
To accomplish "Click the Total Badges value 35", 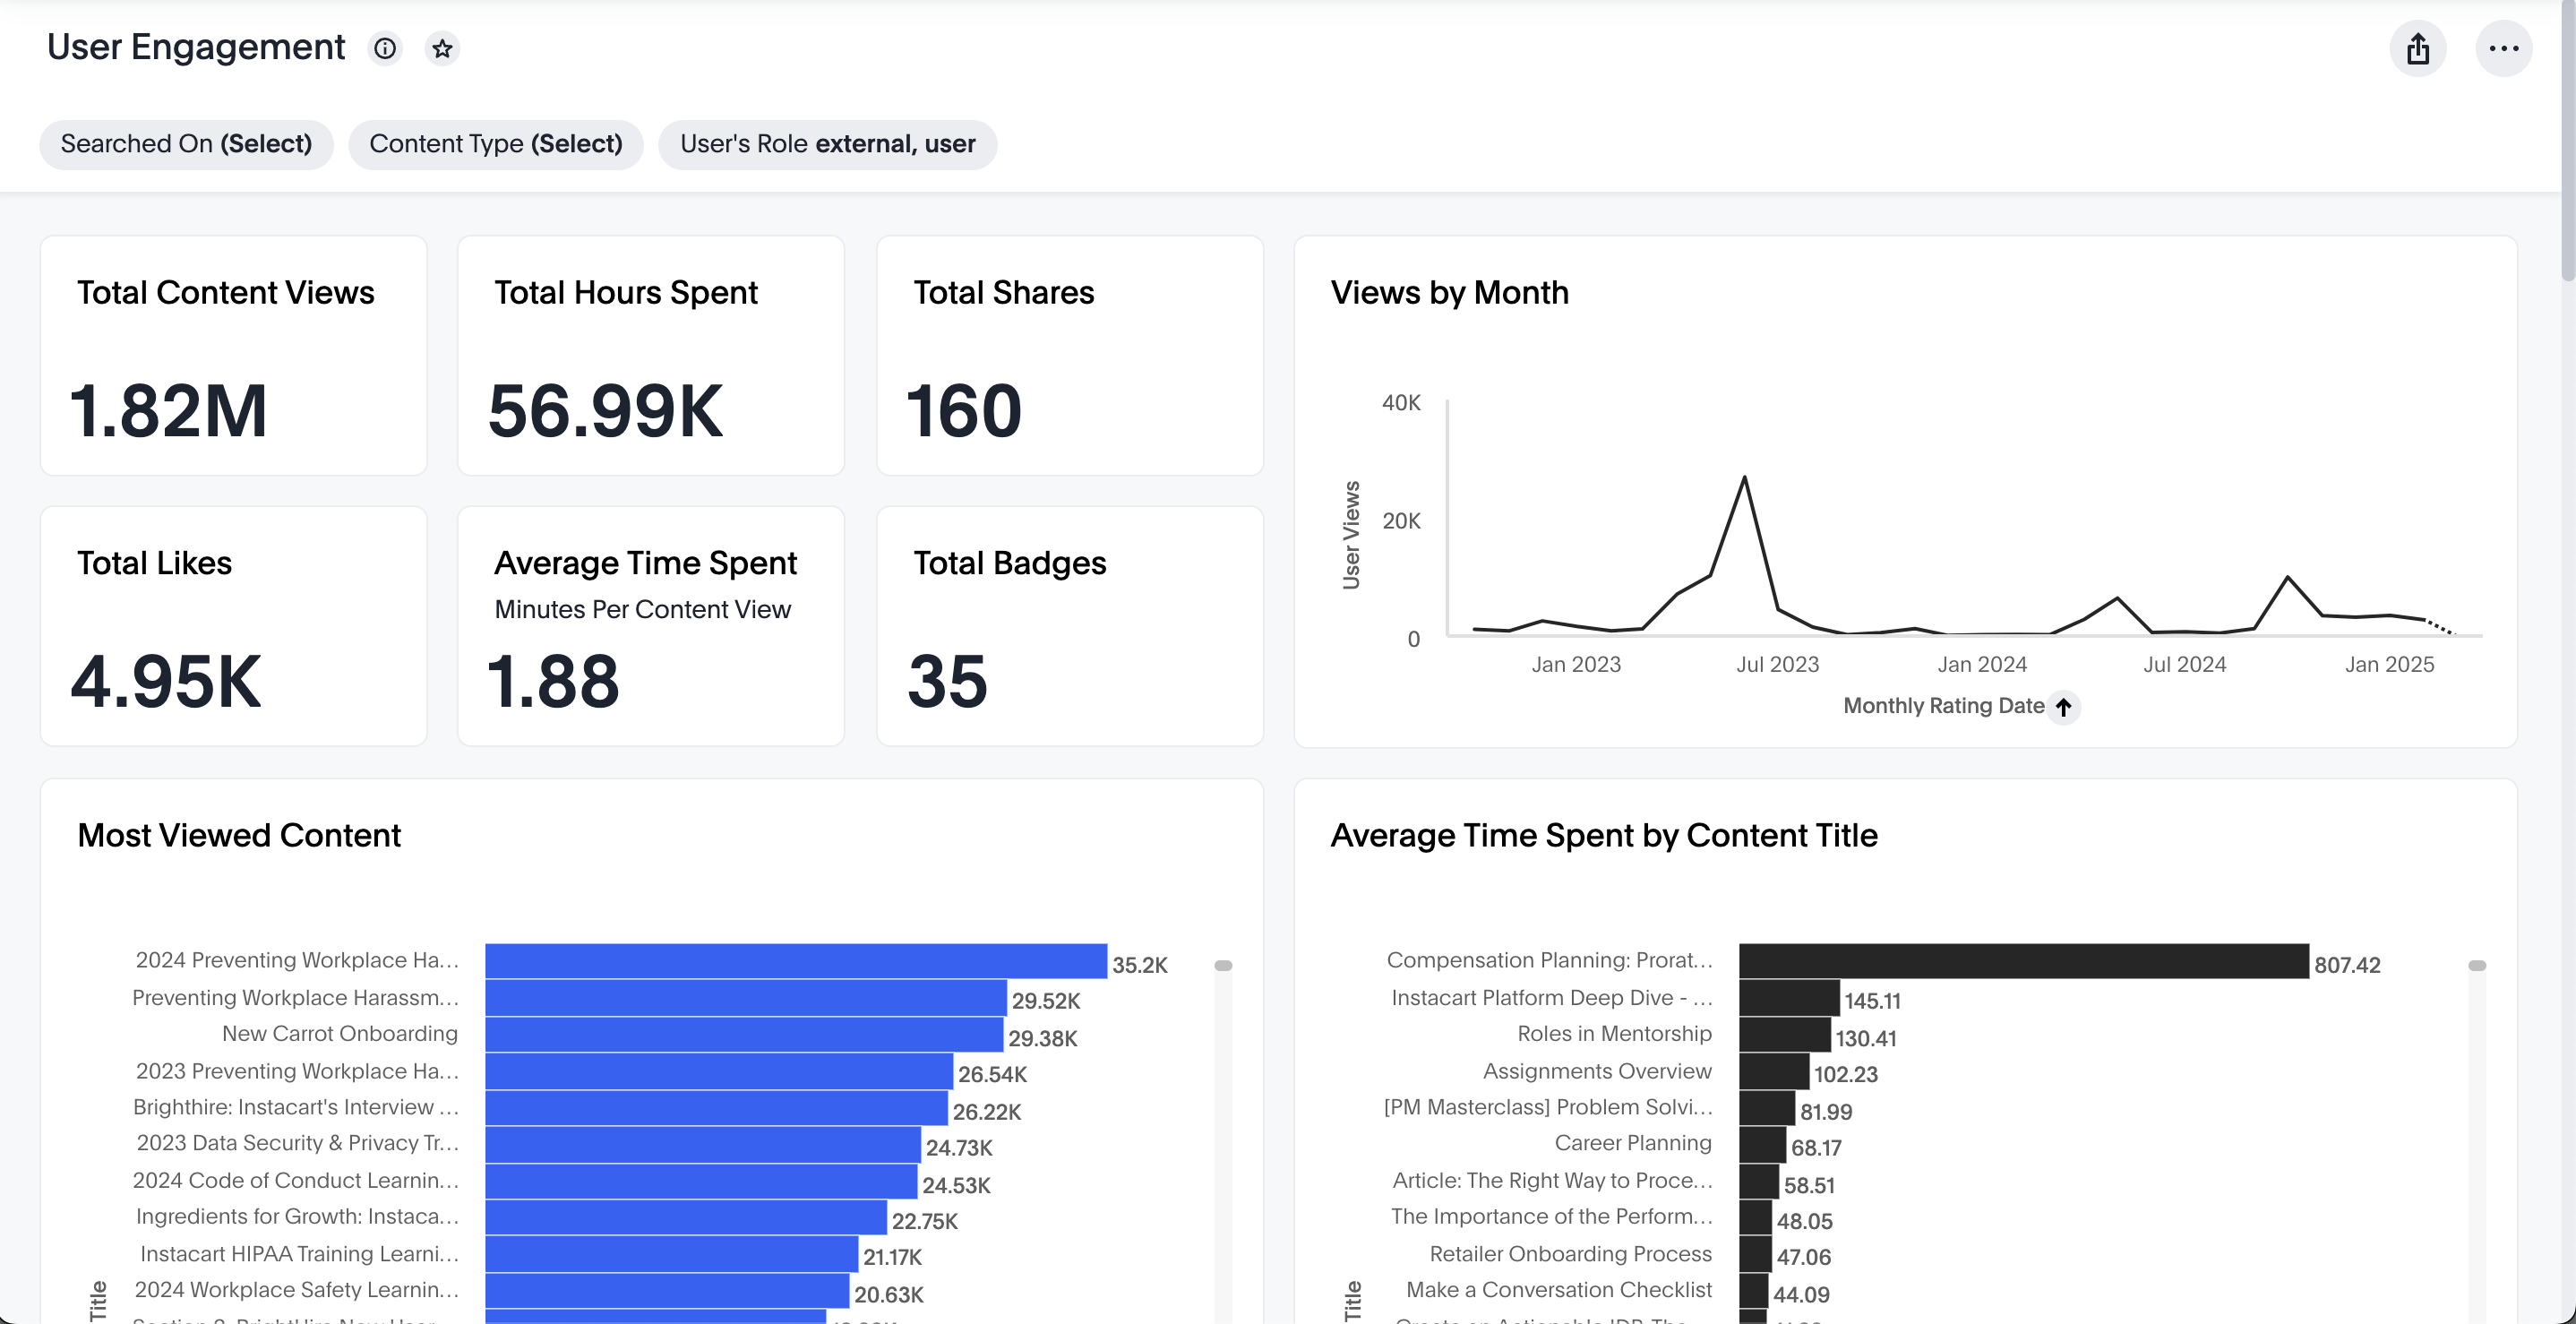I will (x=948, y=681).
